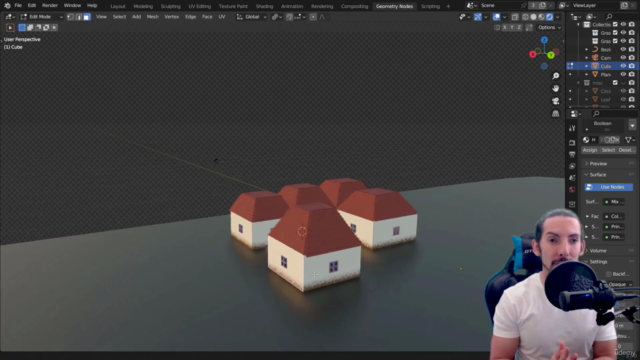640x360 pixels.
Task: Open the Scripting workspace tab
Action: 430,7
